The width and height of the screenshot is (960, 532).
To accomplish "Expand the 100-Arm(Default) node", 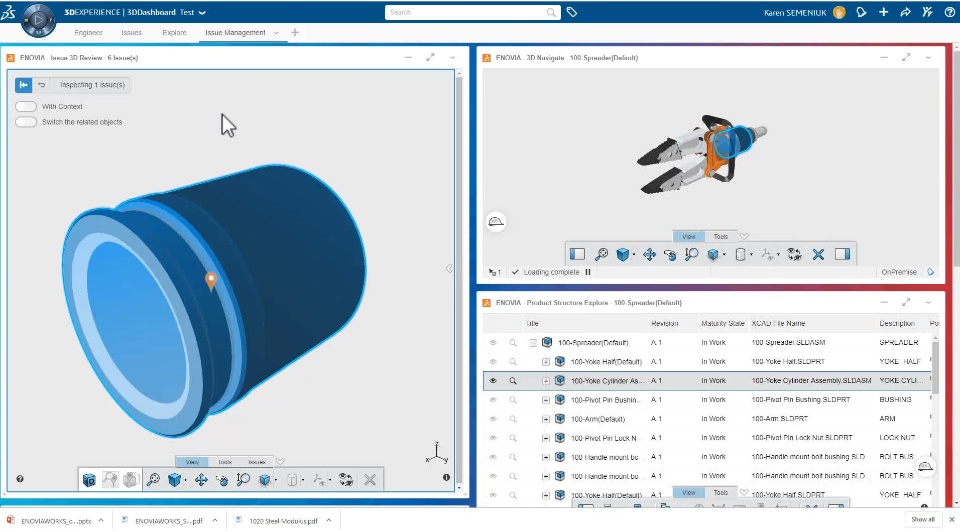I will 546,419.
